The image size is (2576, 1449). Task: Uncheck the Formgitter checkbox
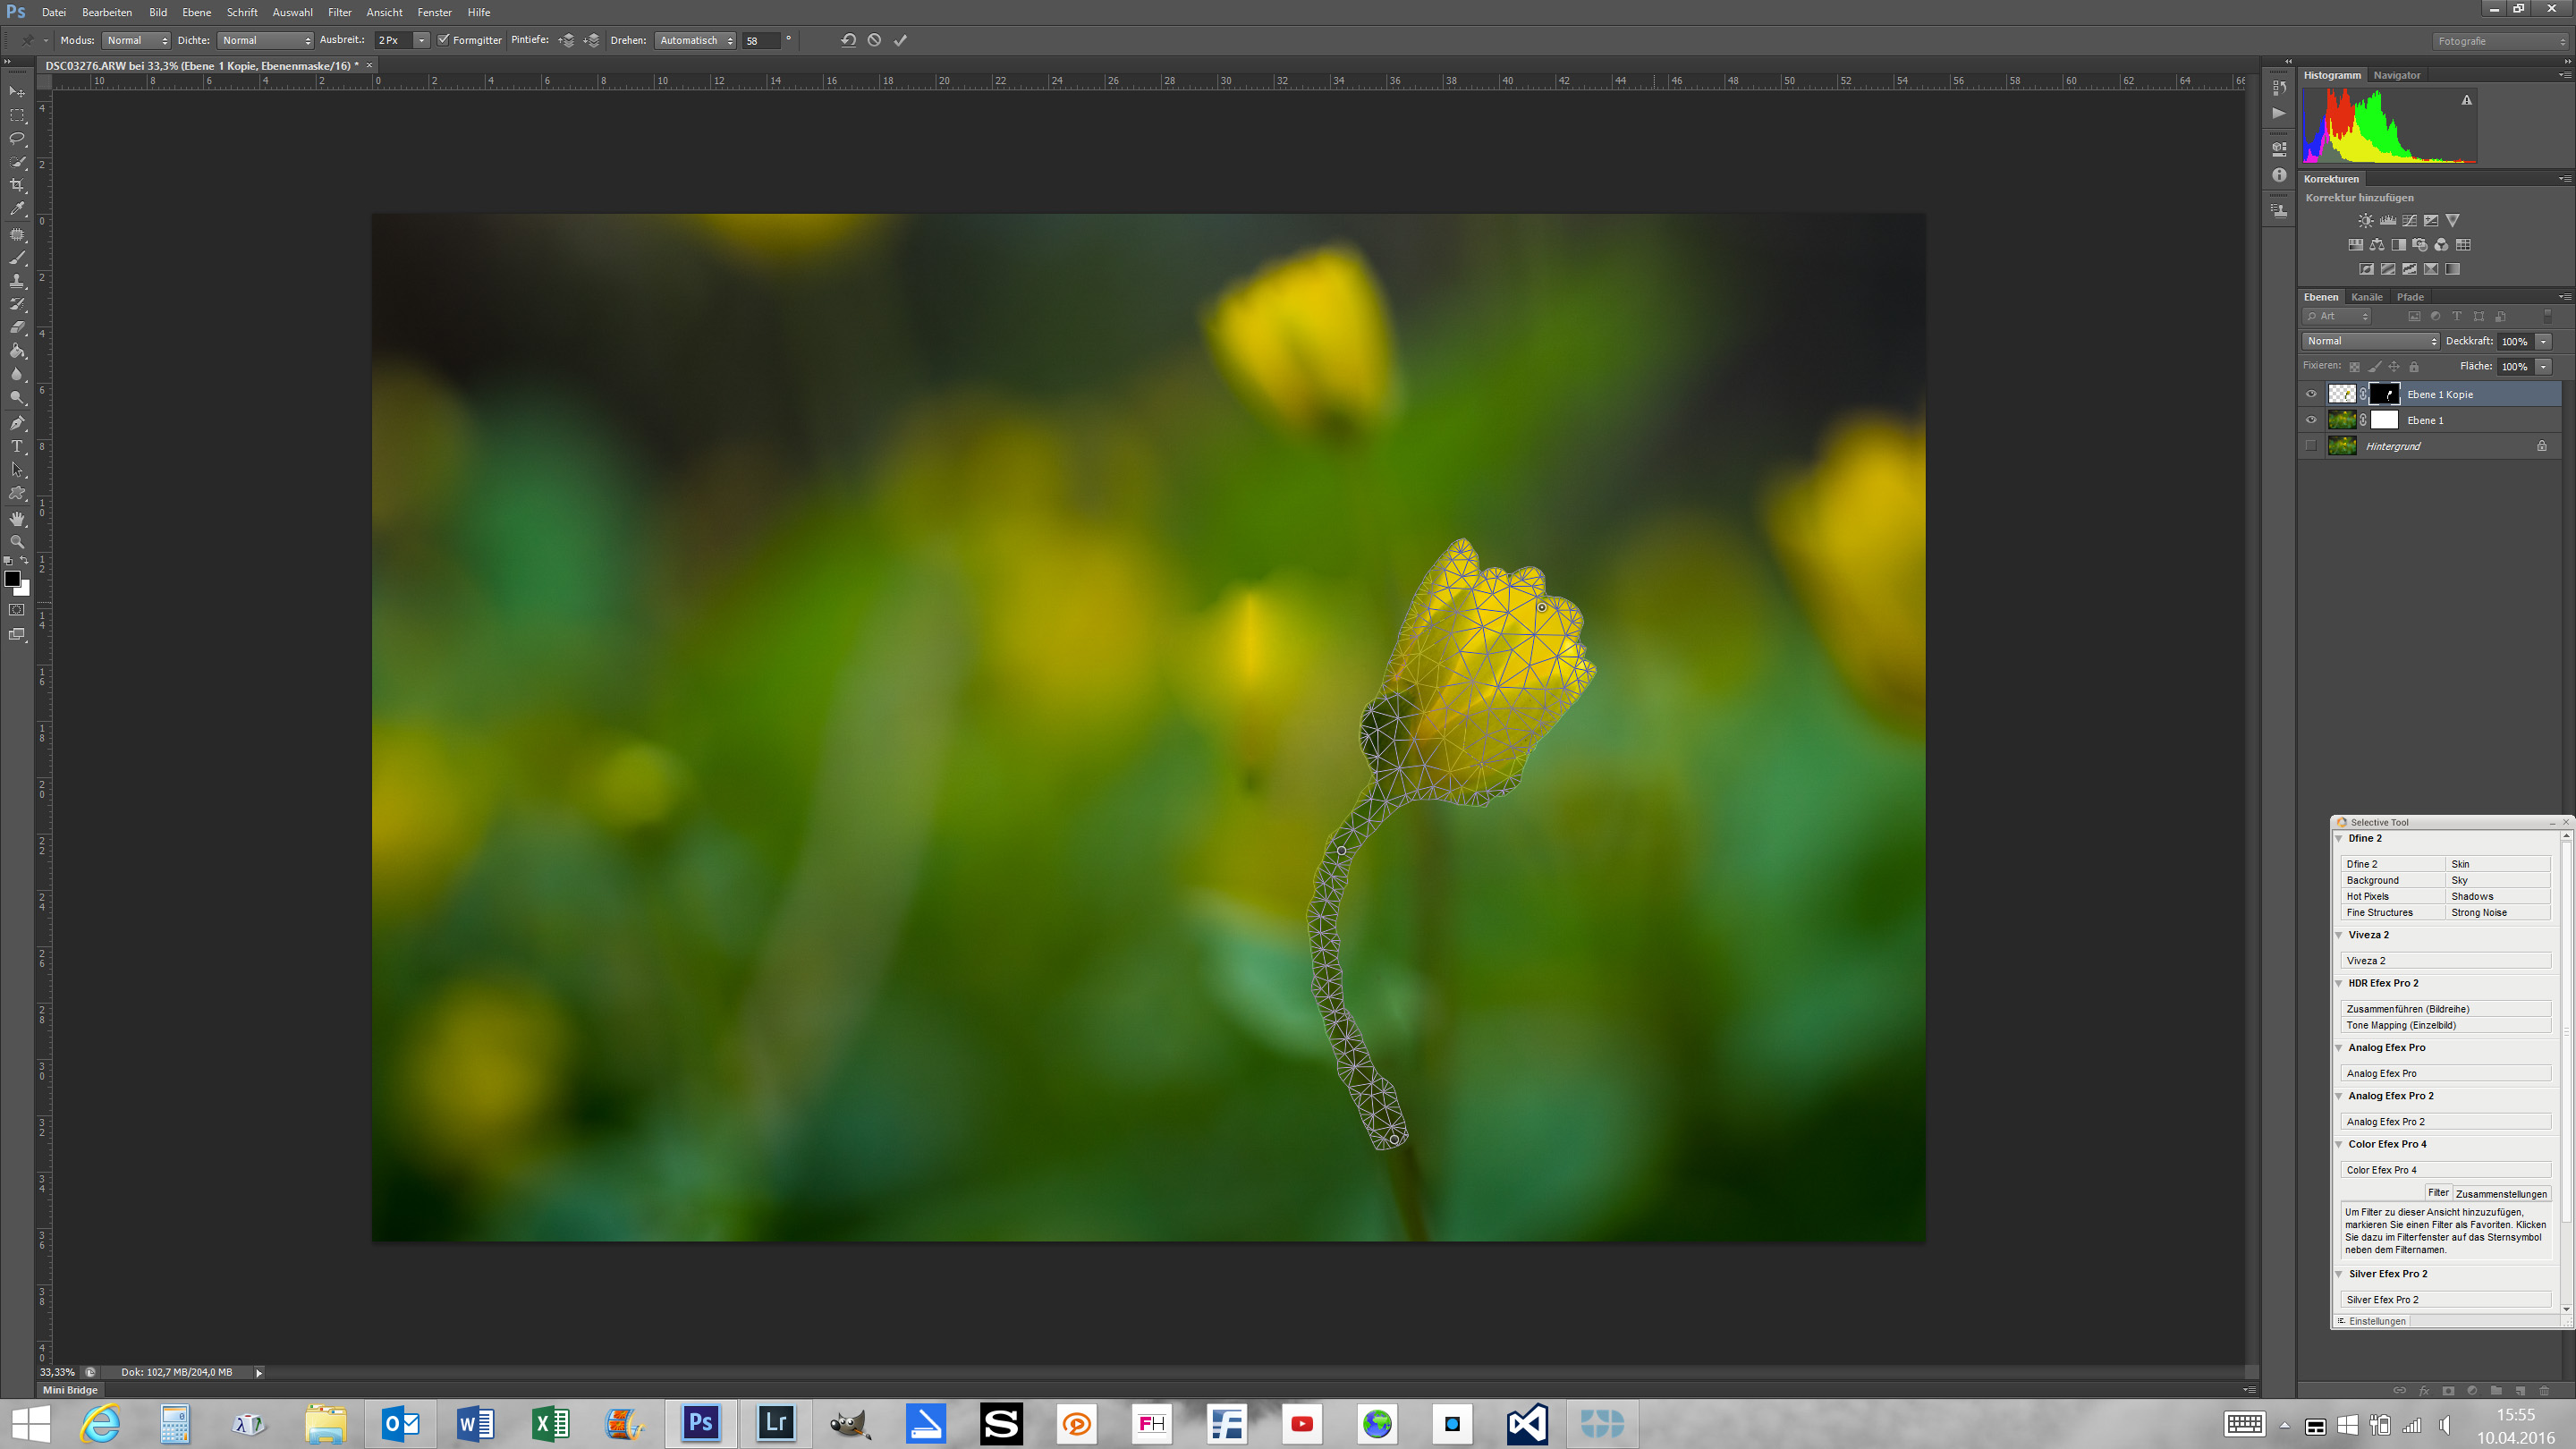[x=444, y=40]
